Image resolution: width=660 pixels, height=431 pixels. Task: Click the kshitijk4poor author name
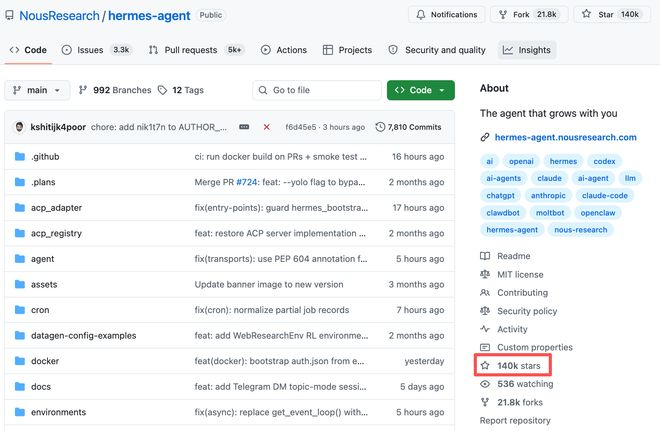coord(58,127)
